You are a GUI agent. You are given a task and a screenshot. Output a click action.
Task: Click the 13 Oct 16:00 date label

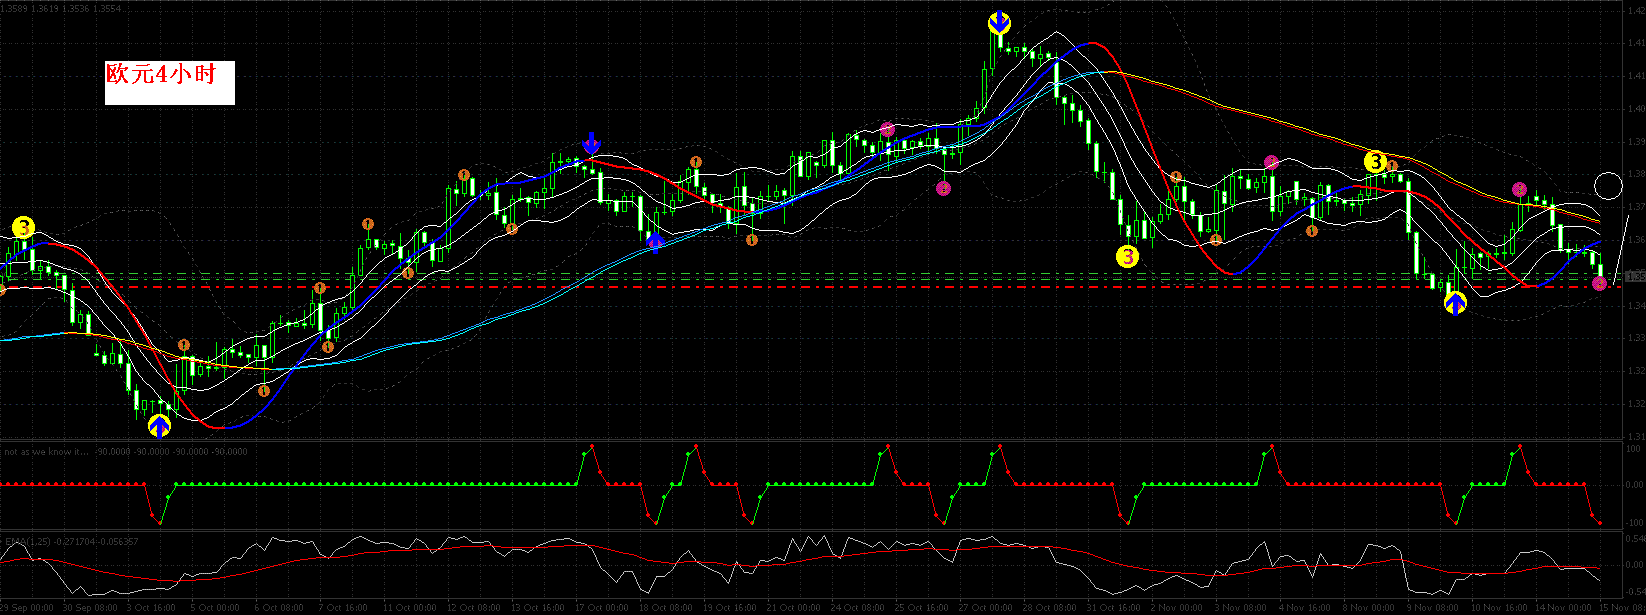536,608
